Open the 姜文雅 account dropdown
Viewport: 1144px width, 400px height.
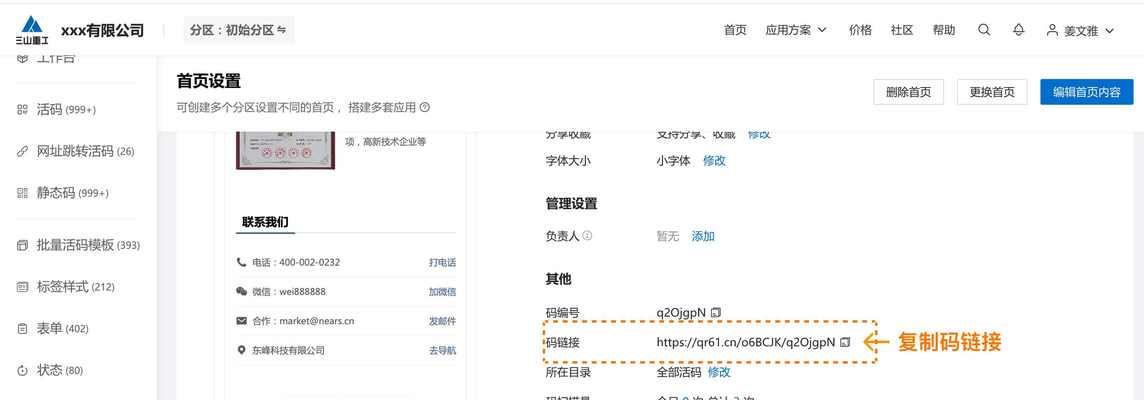tap(1081, 31)
